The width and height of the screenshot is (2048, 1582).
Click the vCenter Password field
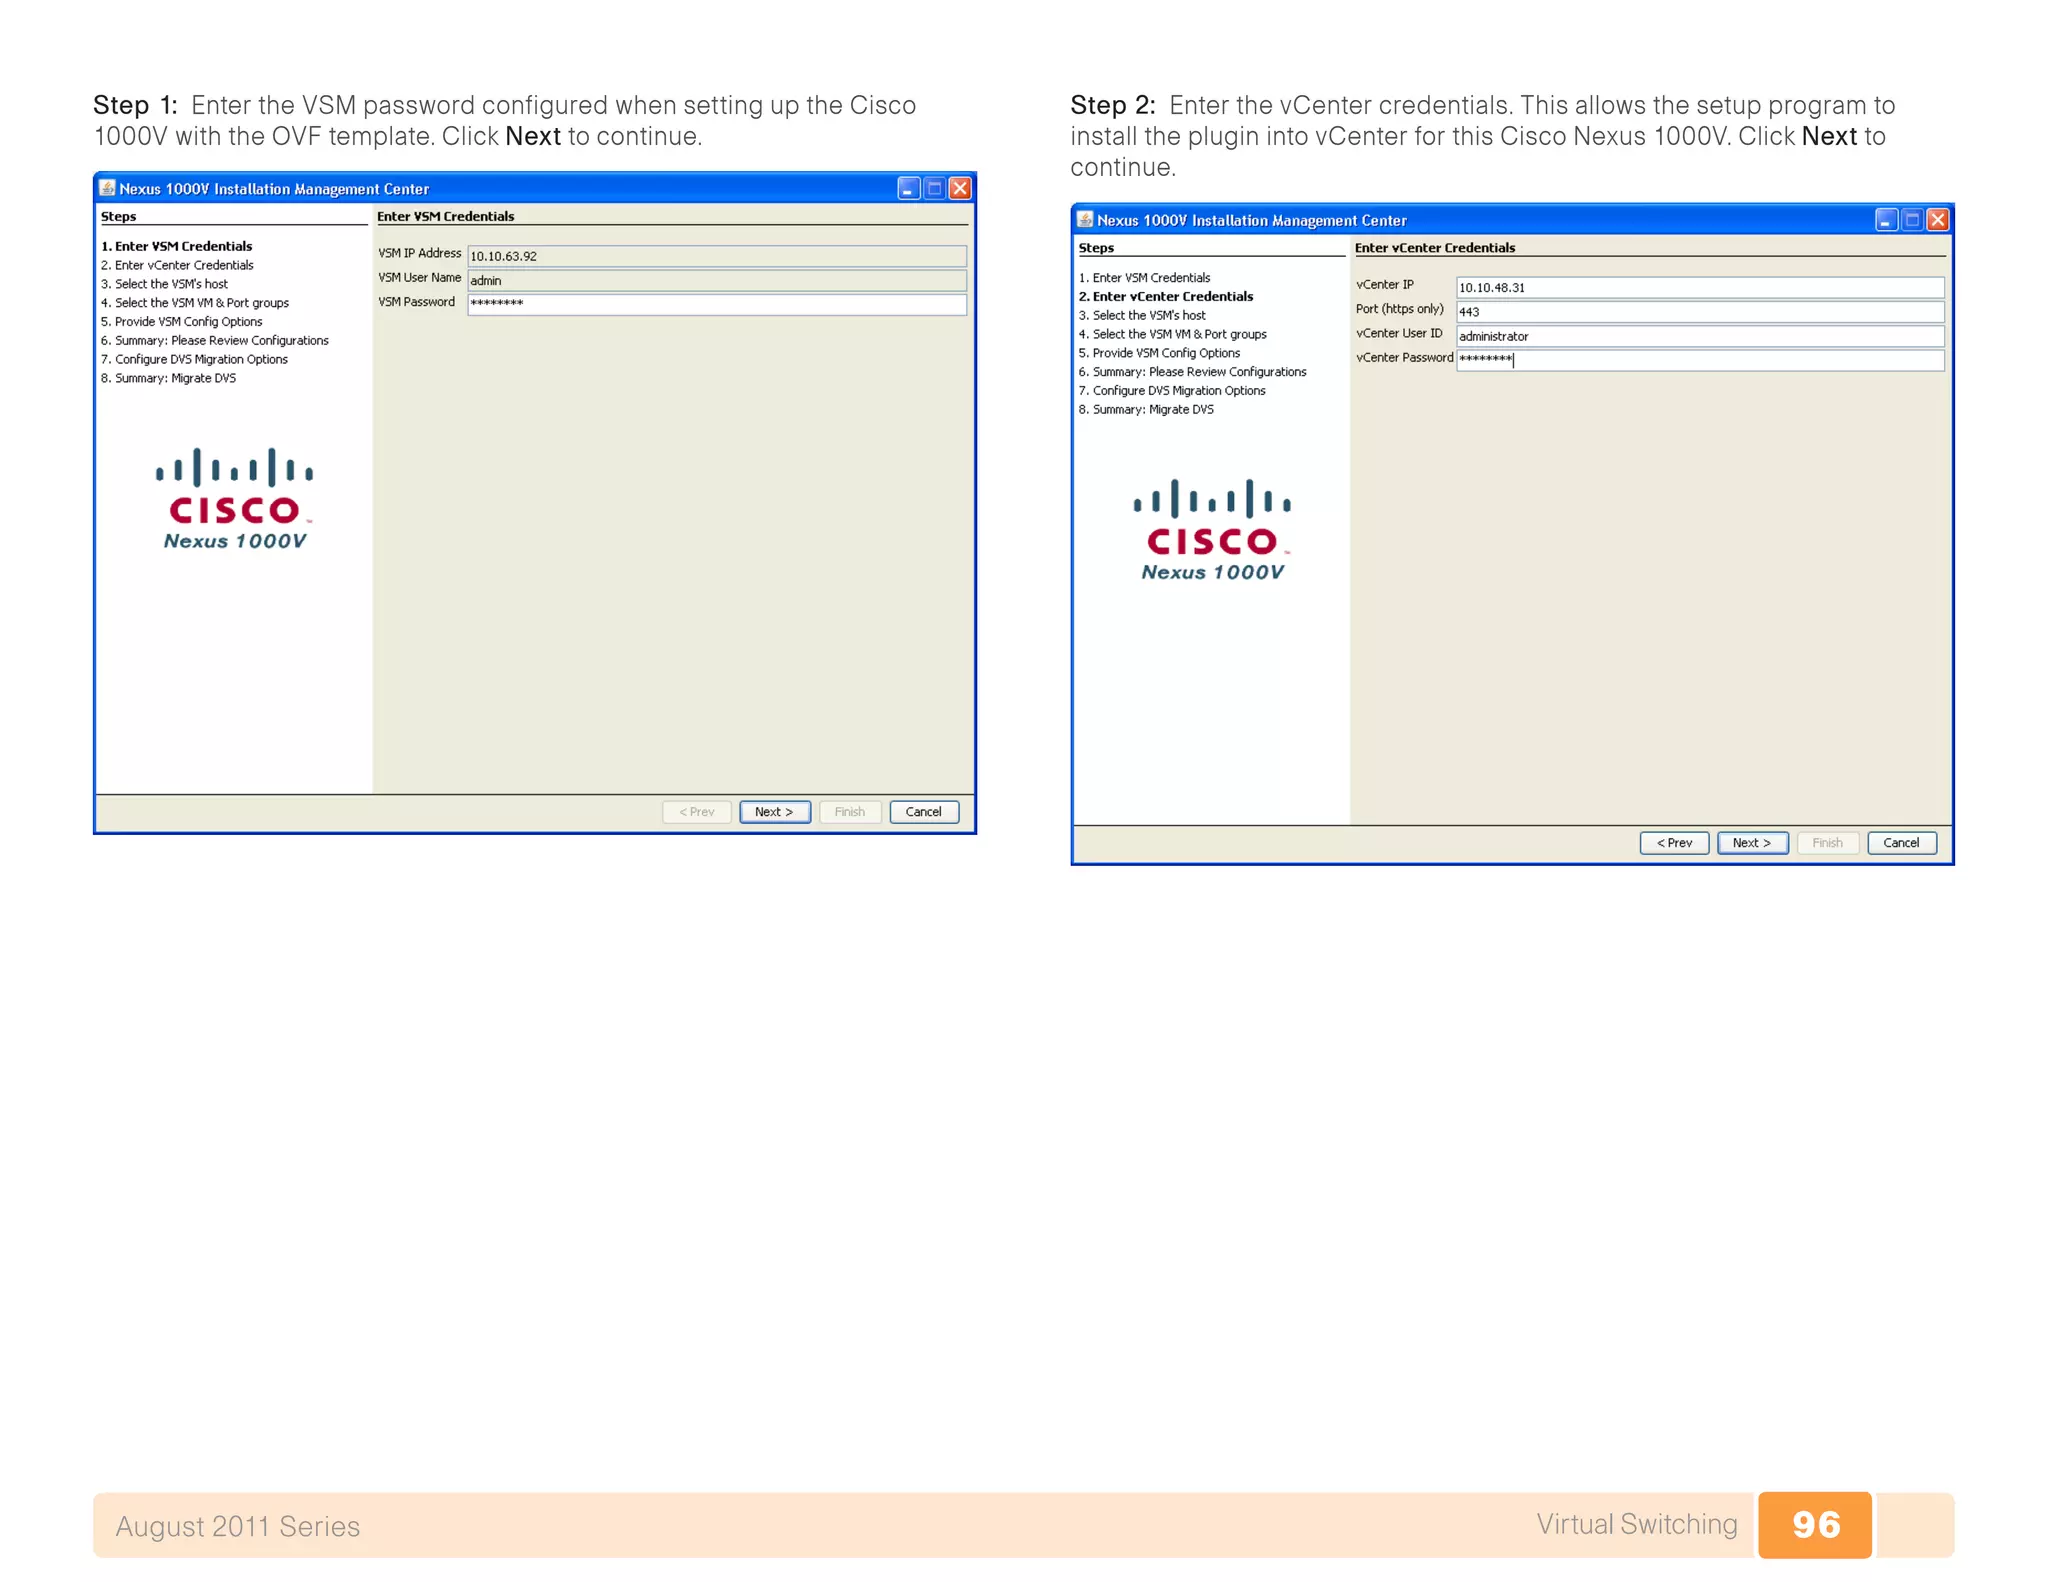point(1698,359)
